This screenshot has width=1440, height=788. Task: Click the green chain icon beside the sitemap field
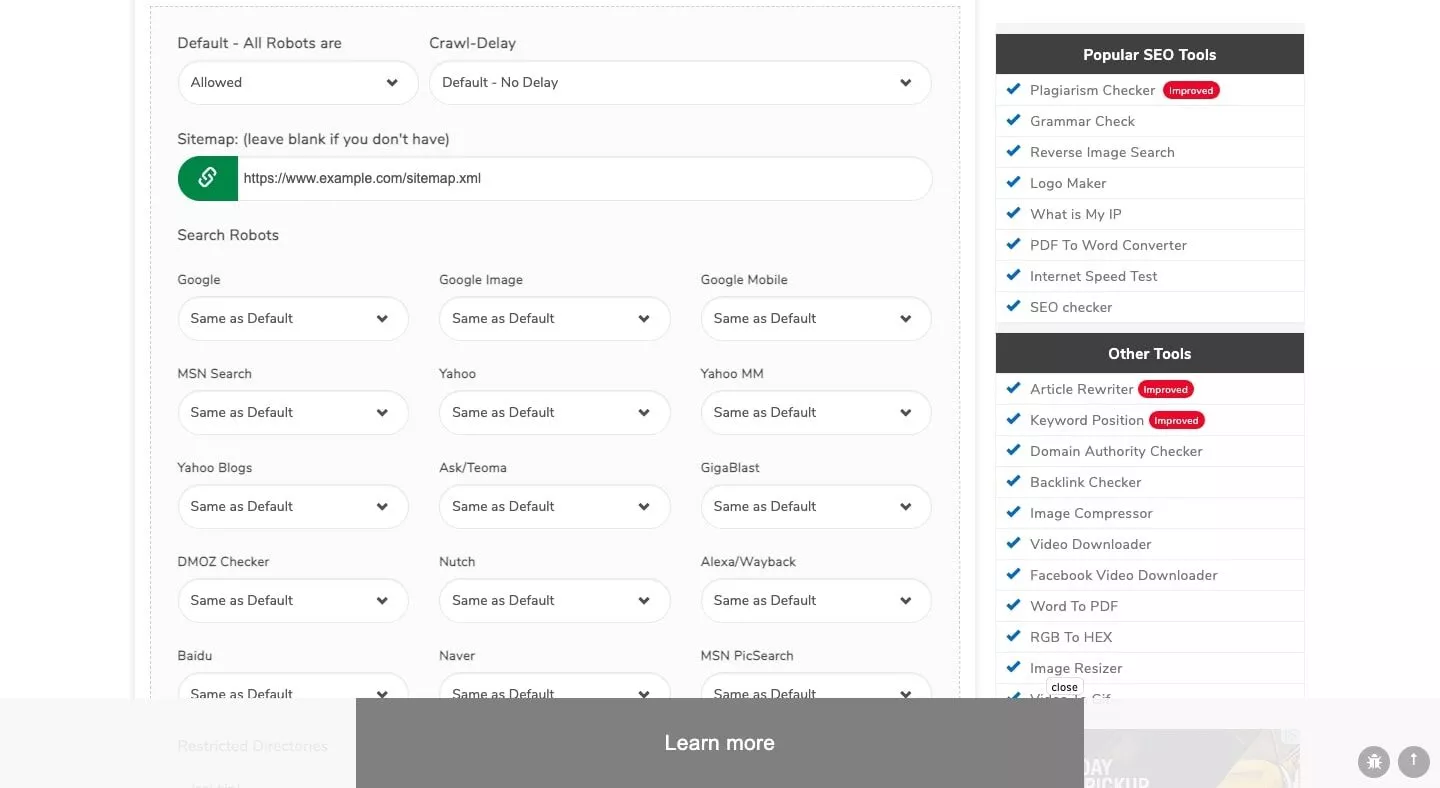(x=207, y=178)
